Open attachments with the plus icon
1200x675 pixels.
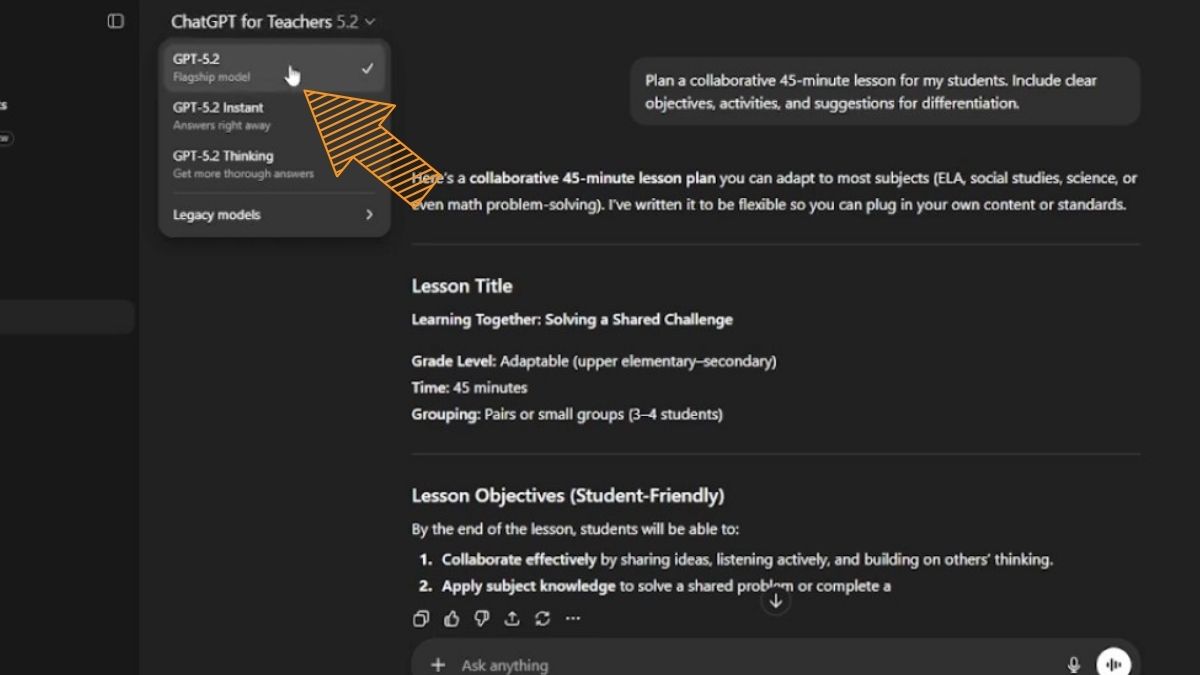point(437,664)
